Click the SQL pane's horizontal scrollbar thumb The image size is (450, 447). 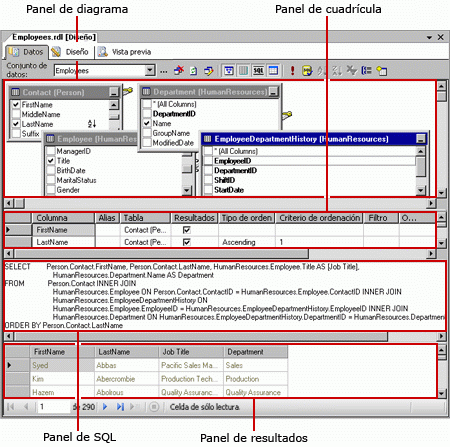pyautogui.click(x=201, y=336)
